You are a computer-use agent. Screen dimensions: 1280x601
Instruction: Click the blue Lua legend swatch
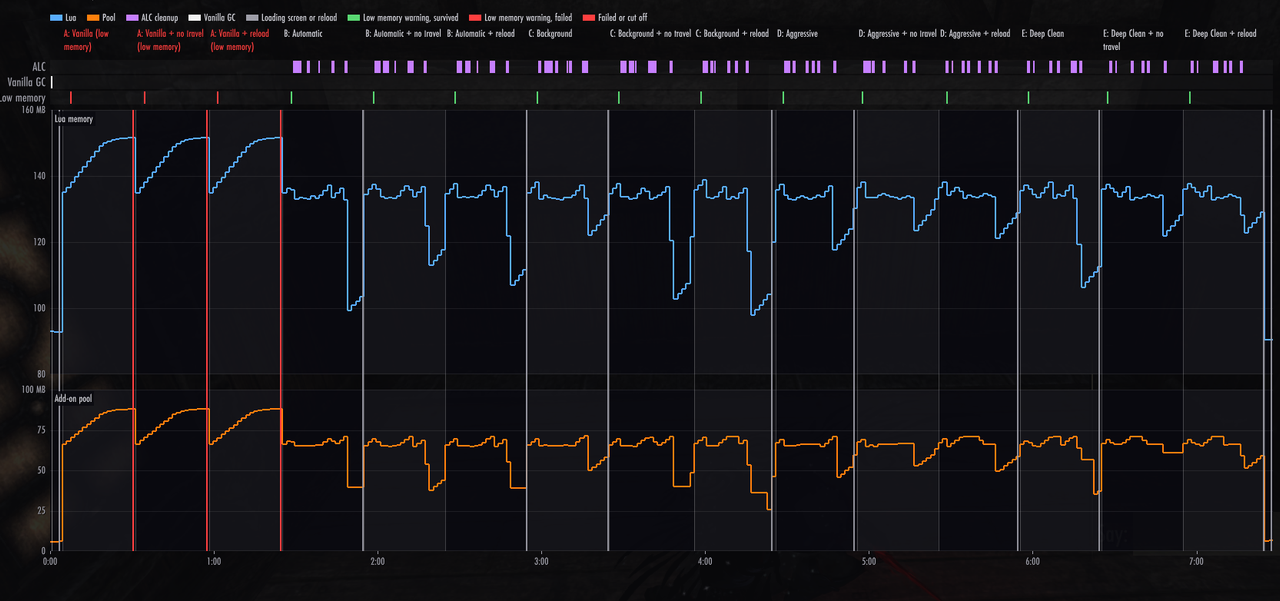(x=55, y=18)
